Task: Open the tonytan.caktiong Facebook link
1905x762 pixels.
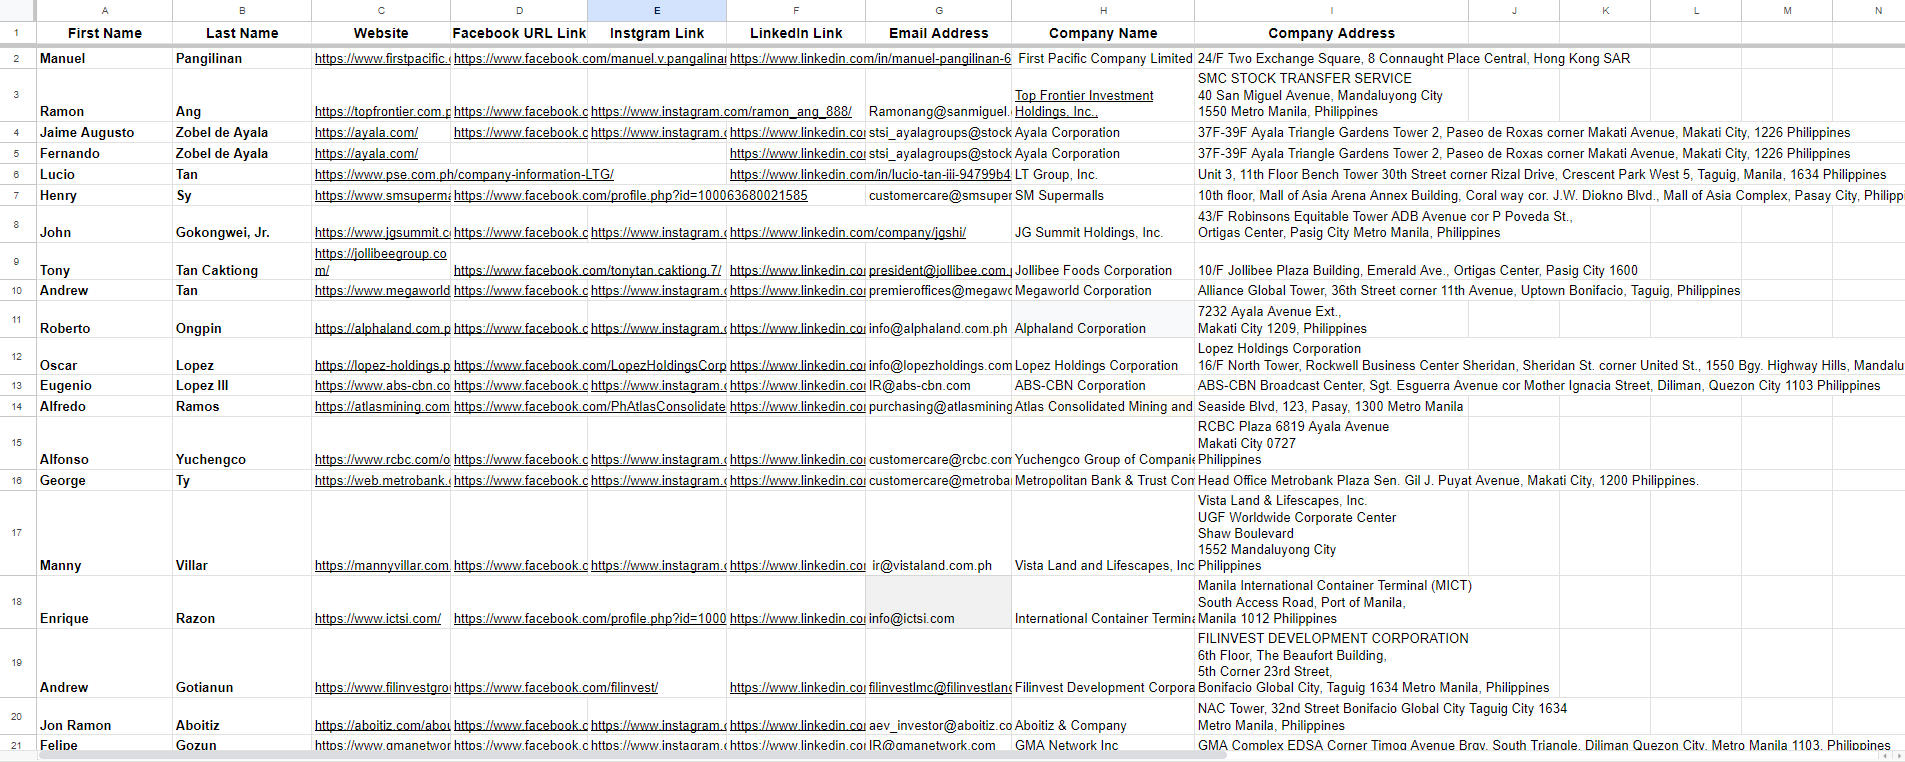Action: pos(587,271)
